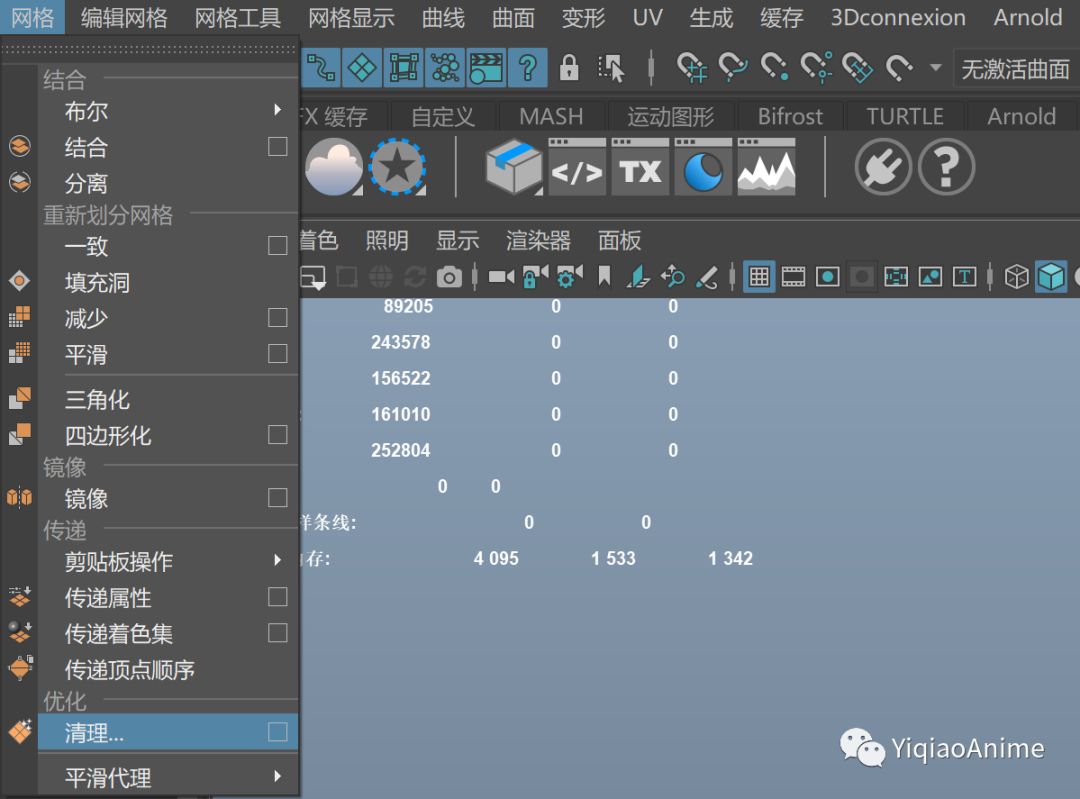Open the 减少 option box
The height and width of the screenshot is (799, 1080).
tap(277, 318)
